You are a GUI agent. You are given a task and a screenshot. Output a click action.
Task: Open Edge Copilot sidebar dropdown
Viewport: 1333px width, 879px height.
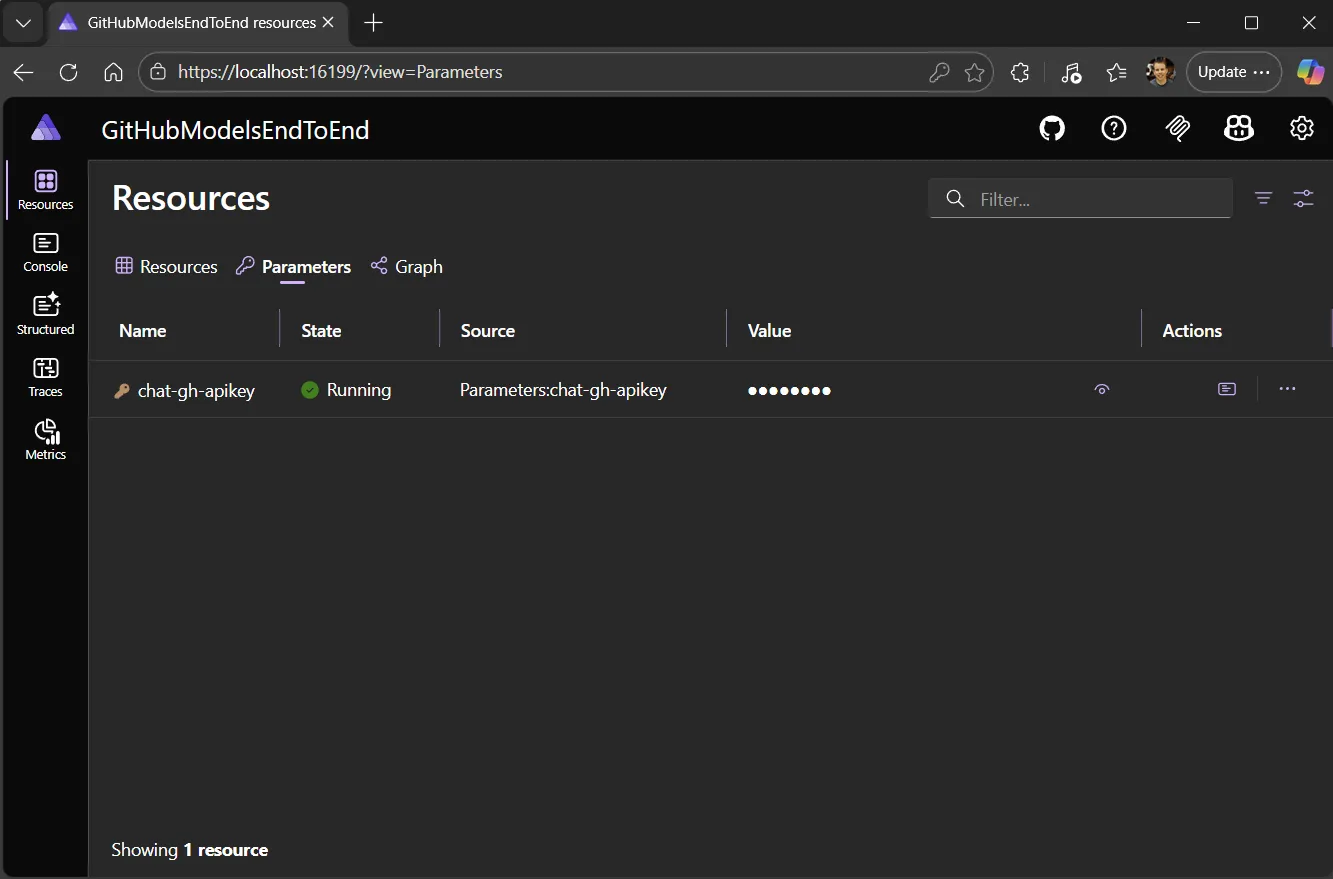(x=1310, y=71)
